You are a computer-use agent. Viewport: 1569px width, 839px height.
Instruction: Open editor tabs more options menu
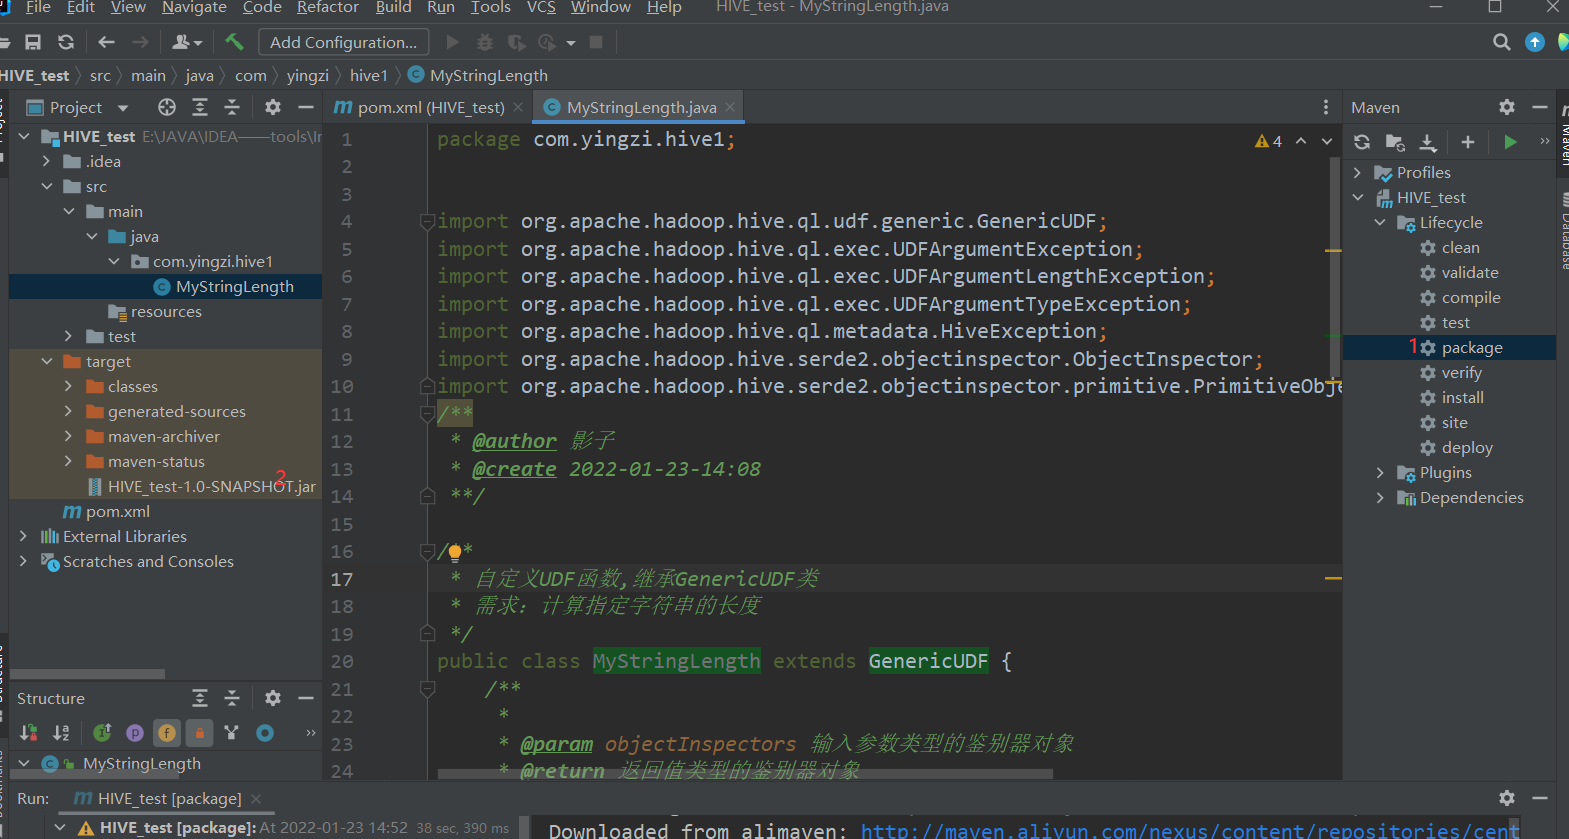pyautogui.click(x=1326, y=107)
